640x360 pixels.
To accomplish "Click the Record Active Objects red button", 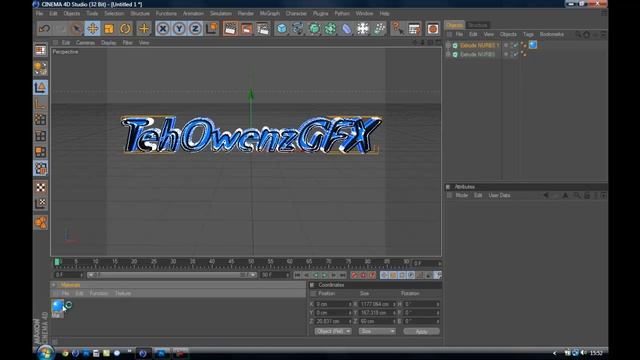I will tap(354, 276).
